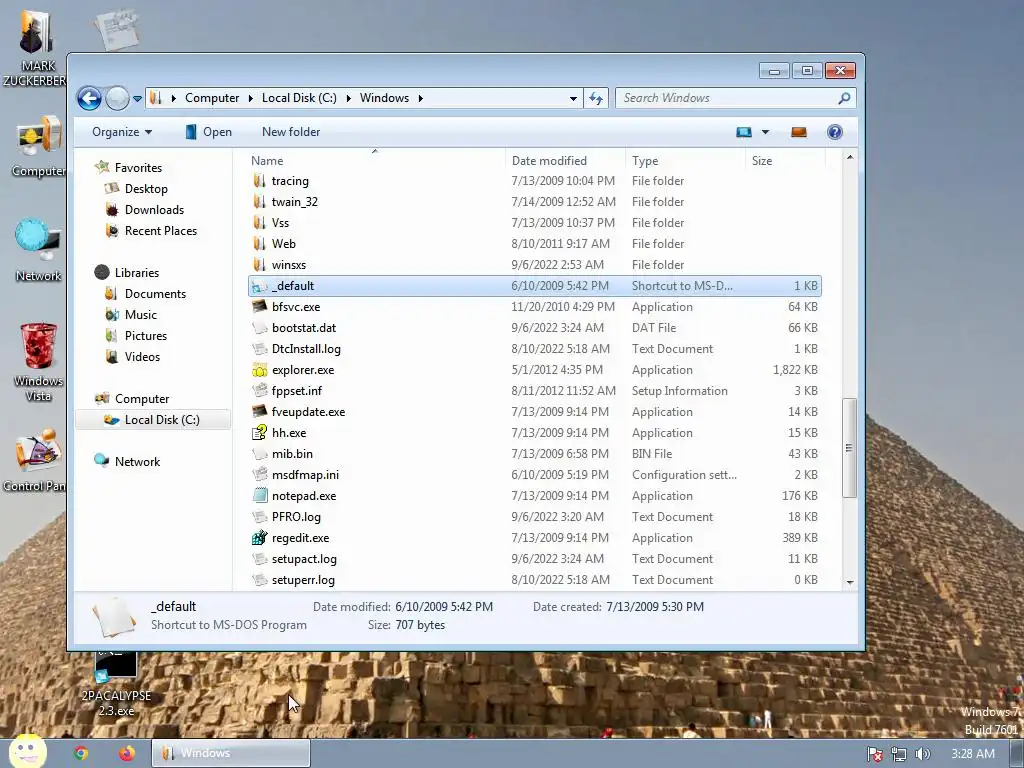
Task: Select the msdfmap.ini file name
Action: click(x=305, y=475)
